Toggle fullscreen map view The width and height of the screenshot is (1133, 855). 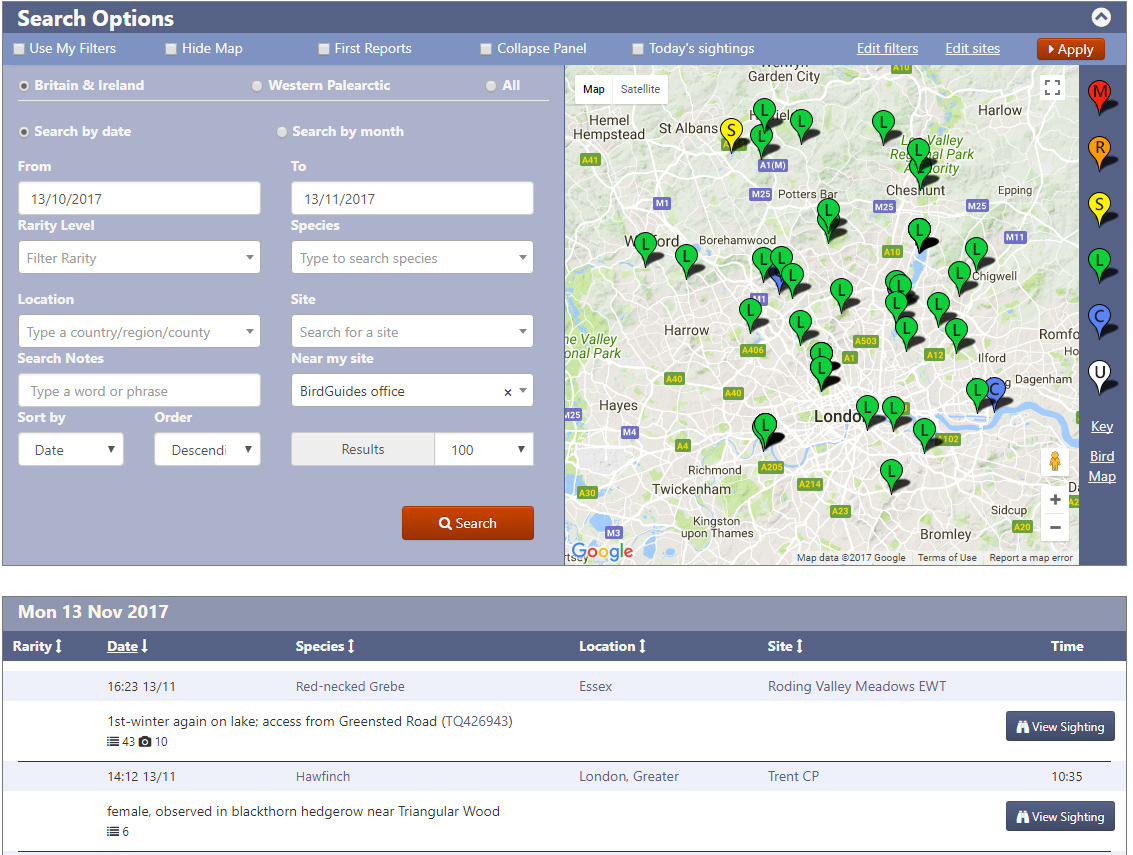click(x=1052, y=88)
